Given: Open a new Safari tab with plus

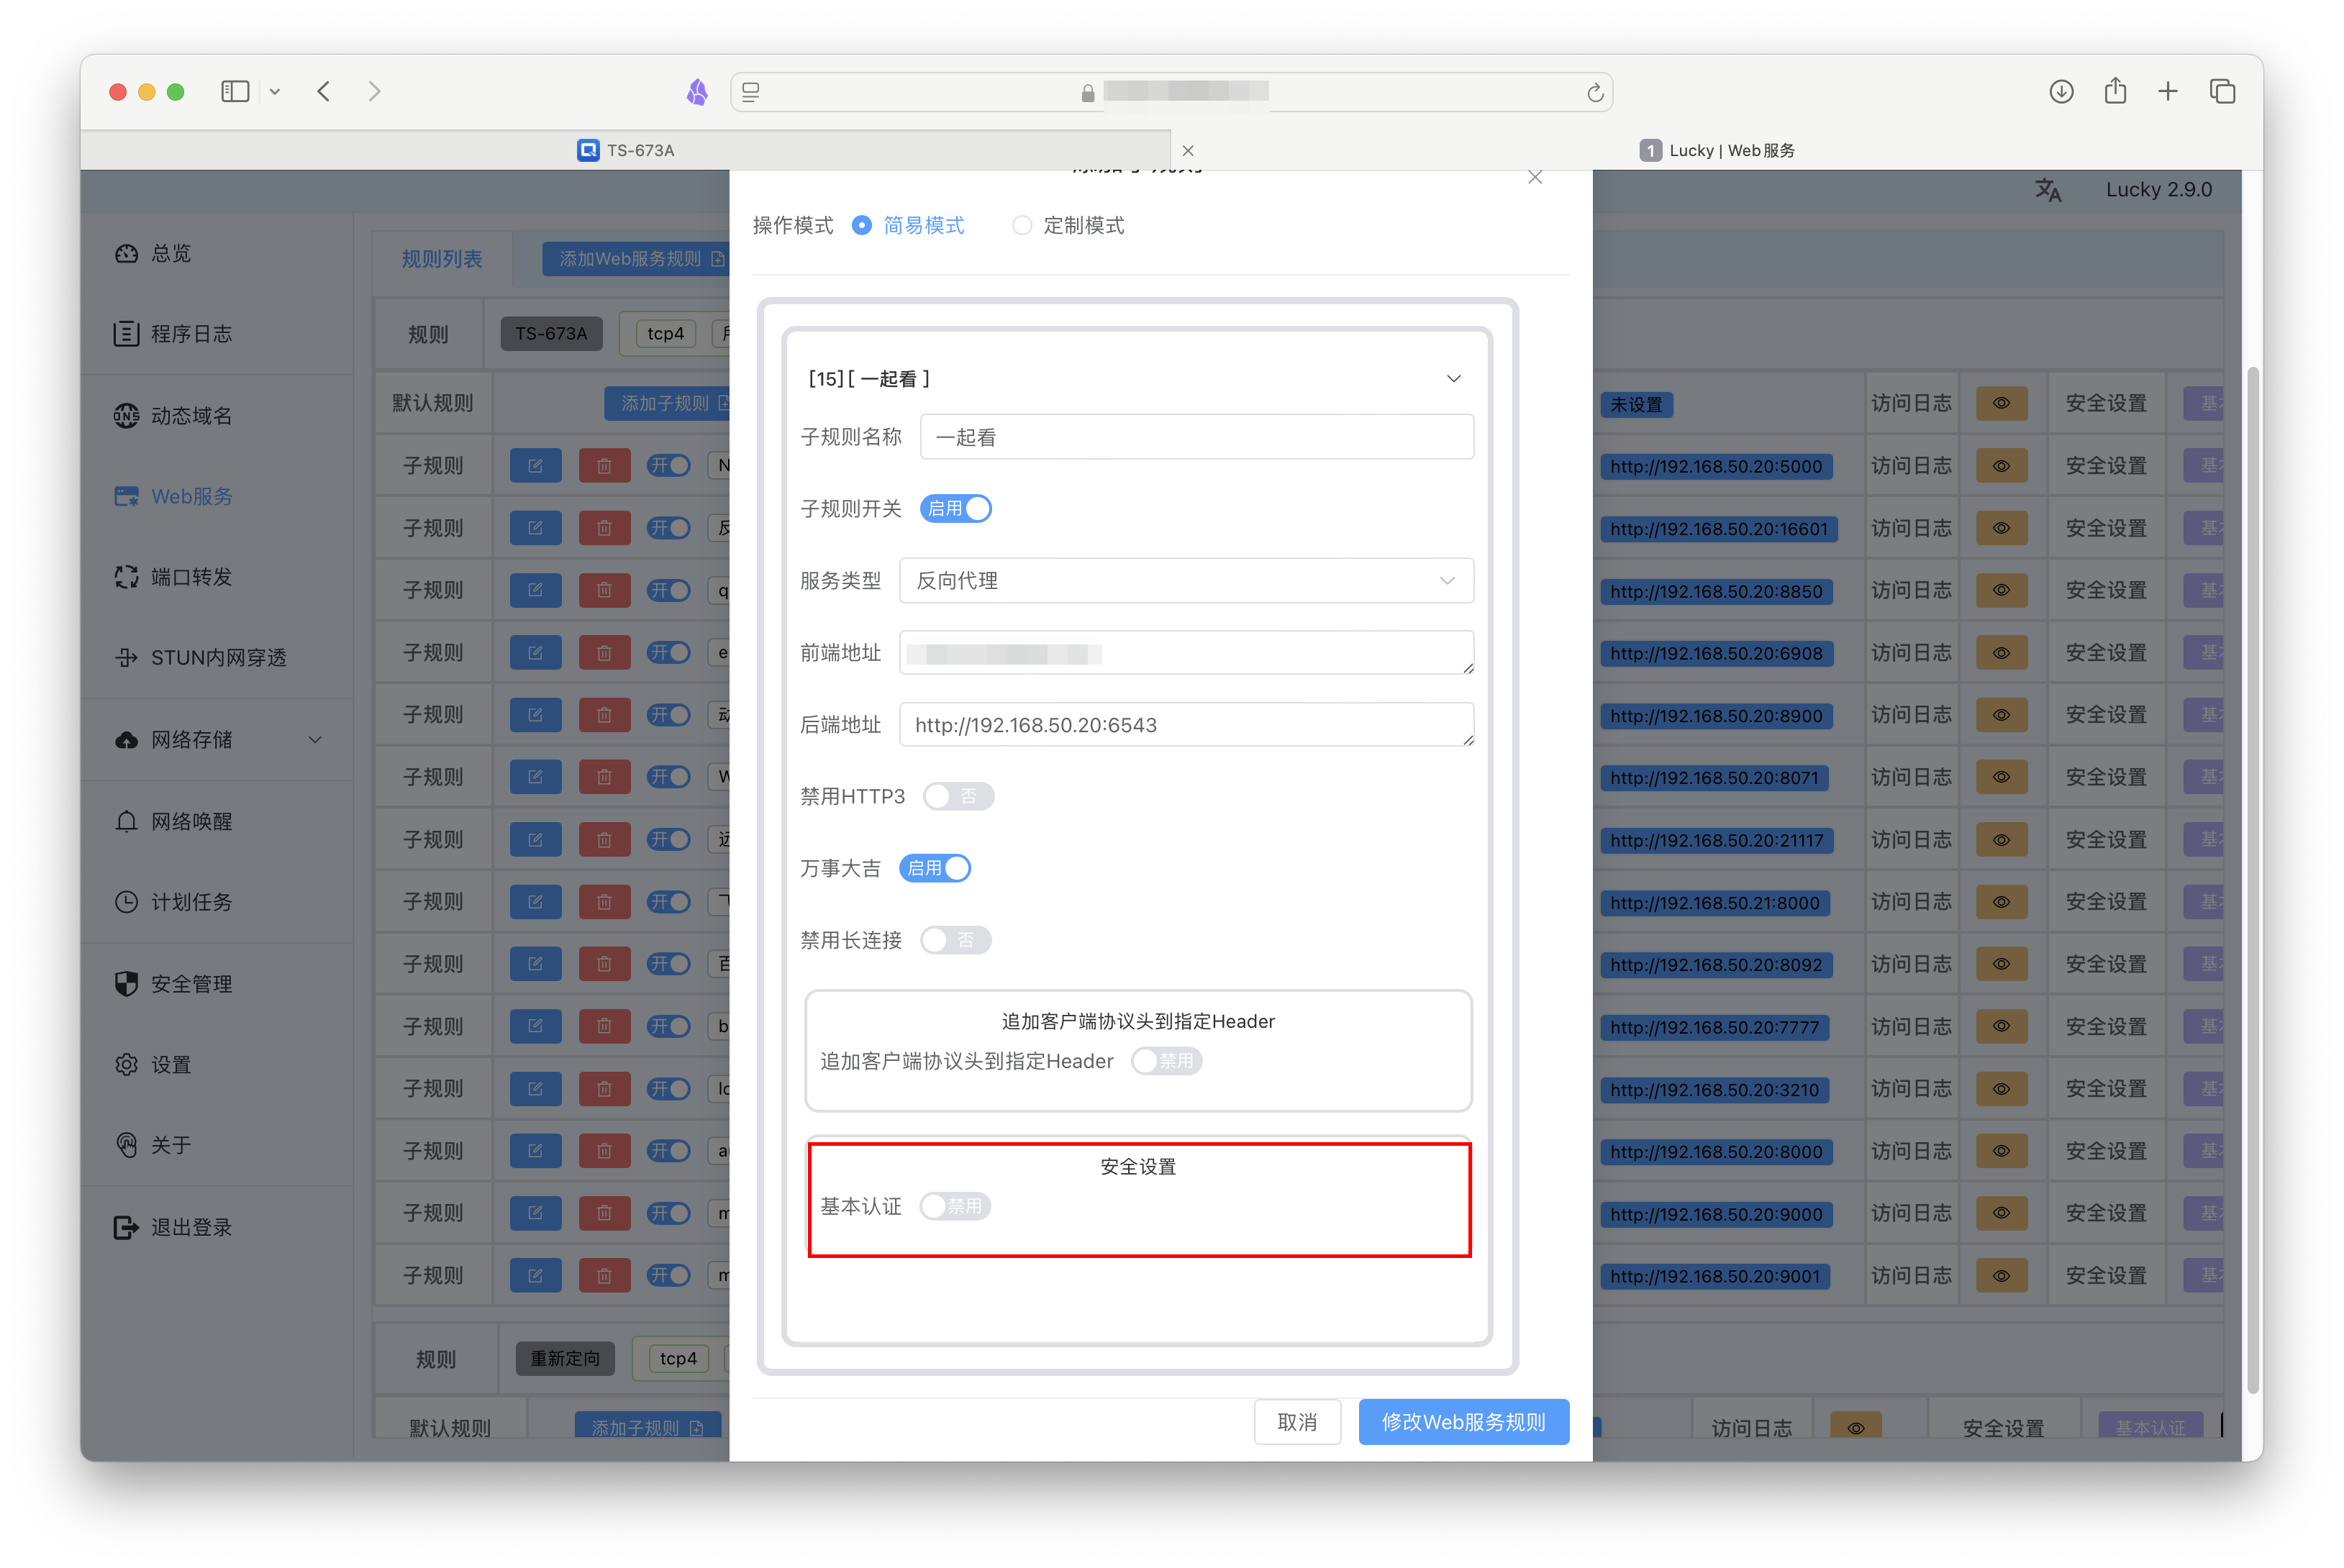Looking at the screenshot, I should tap(2168, 92).
